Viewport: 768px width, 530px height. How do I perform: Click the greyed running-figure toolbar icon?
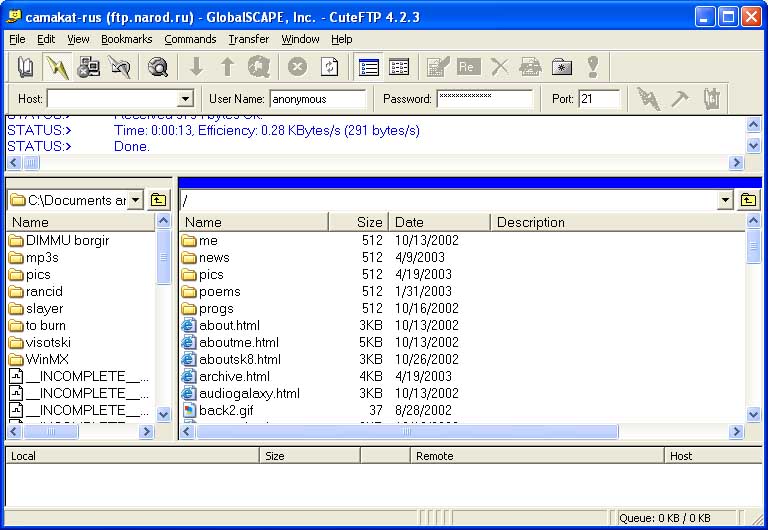(x=259, y=67)
